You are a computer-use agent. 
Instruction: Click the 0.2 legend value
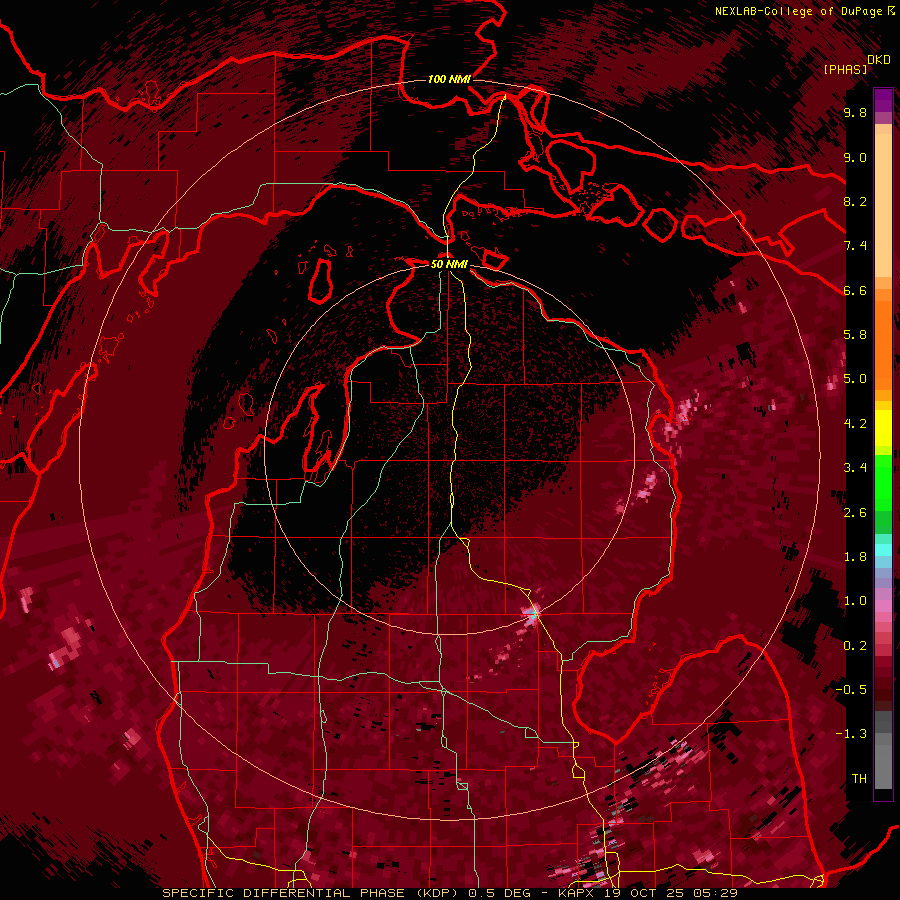[x=855, y=646]
